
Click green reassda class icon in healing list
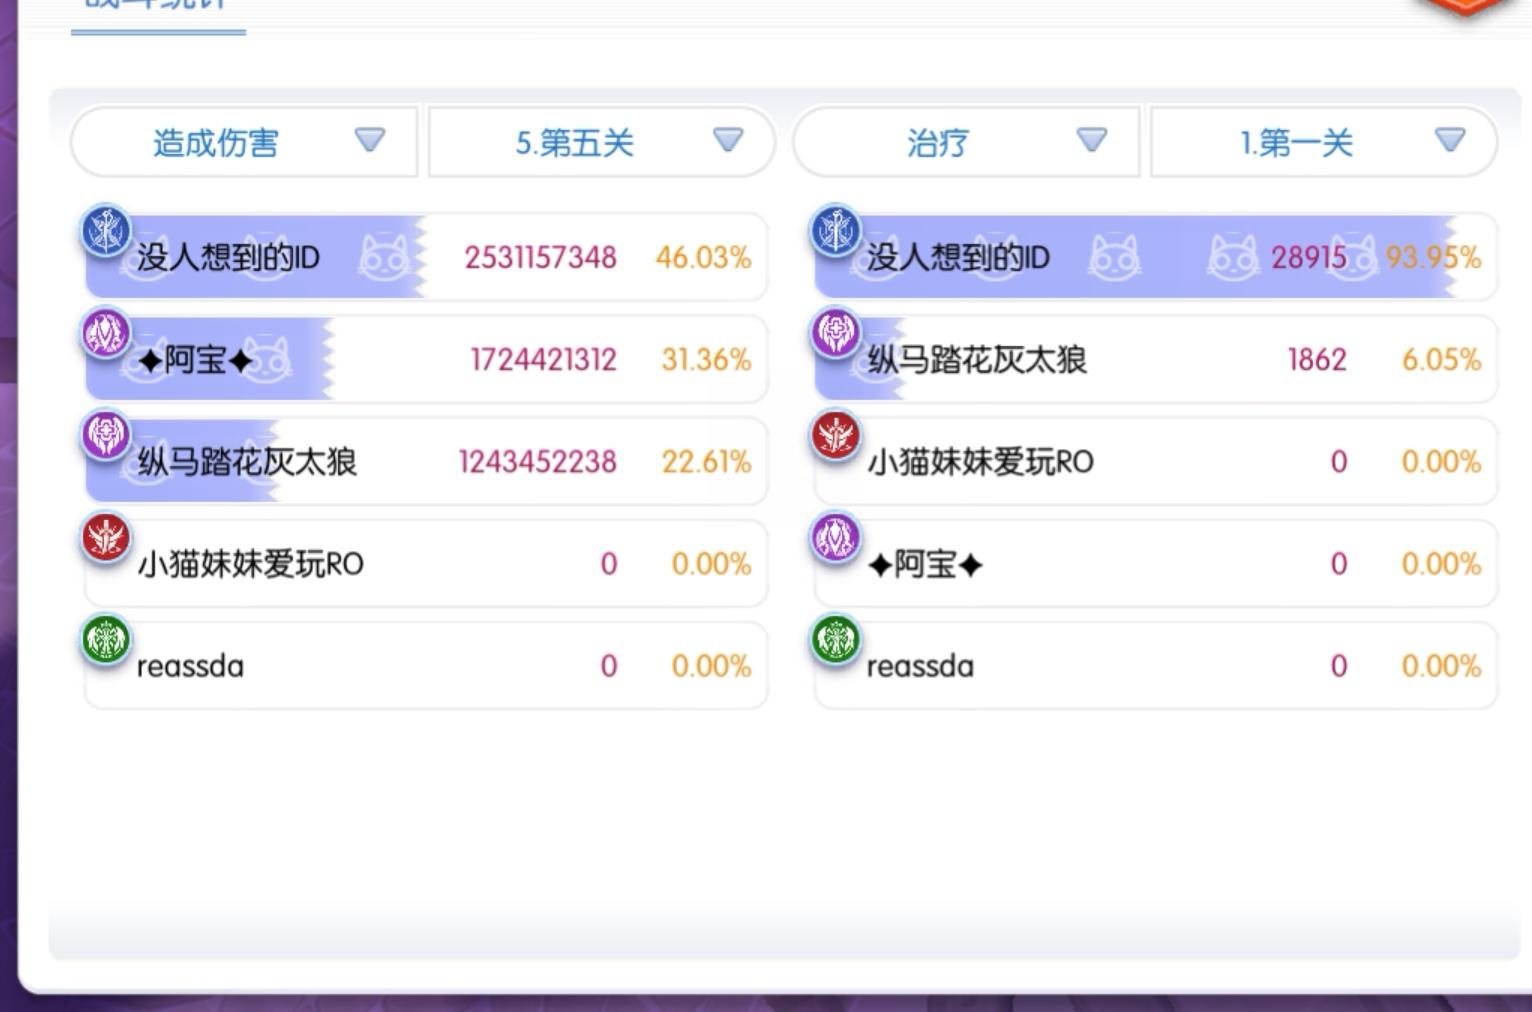coord(835,640)
